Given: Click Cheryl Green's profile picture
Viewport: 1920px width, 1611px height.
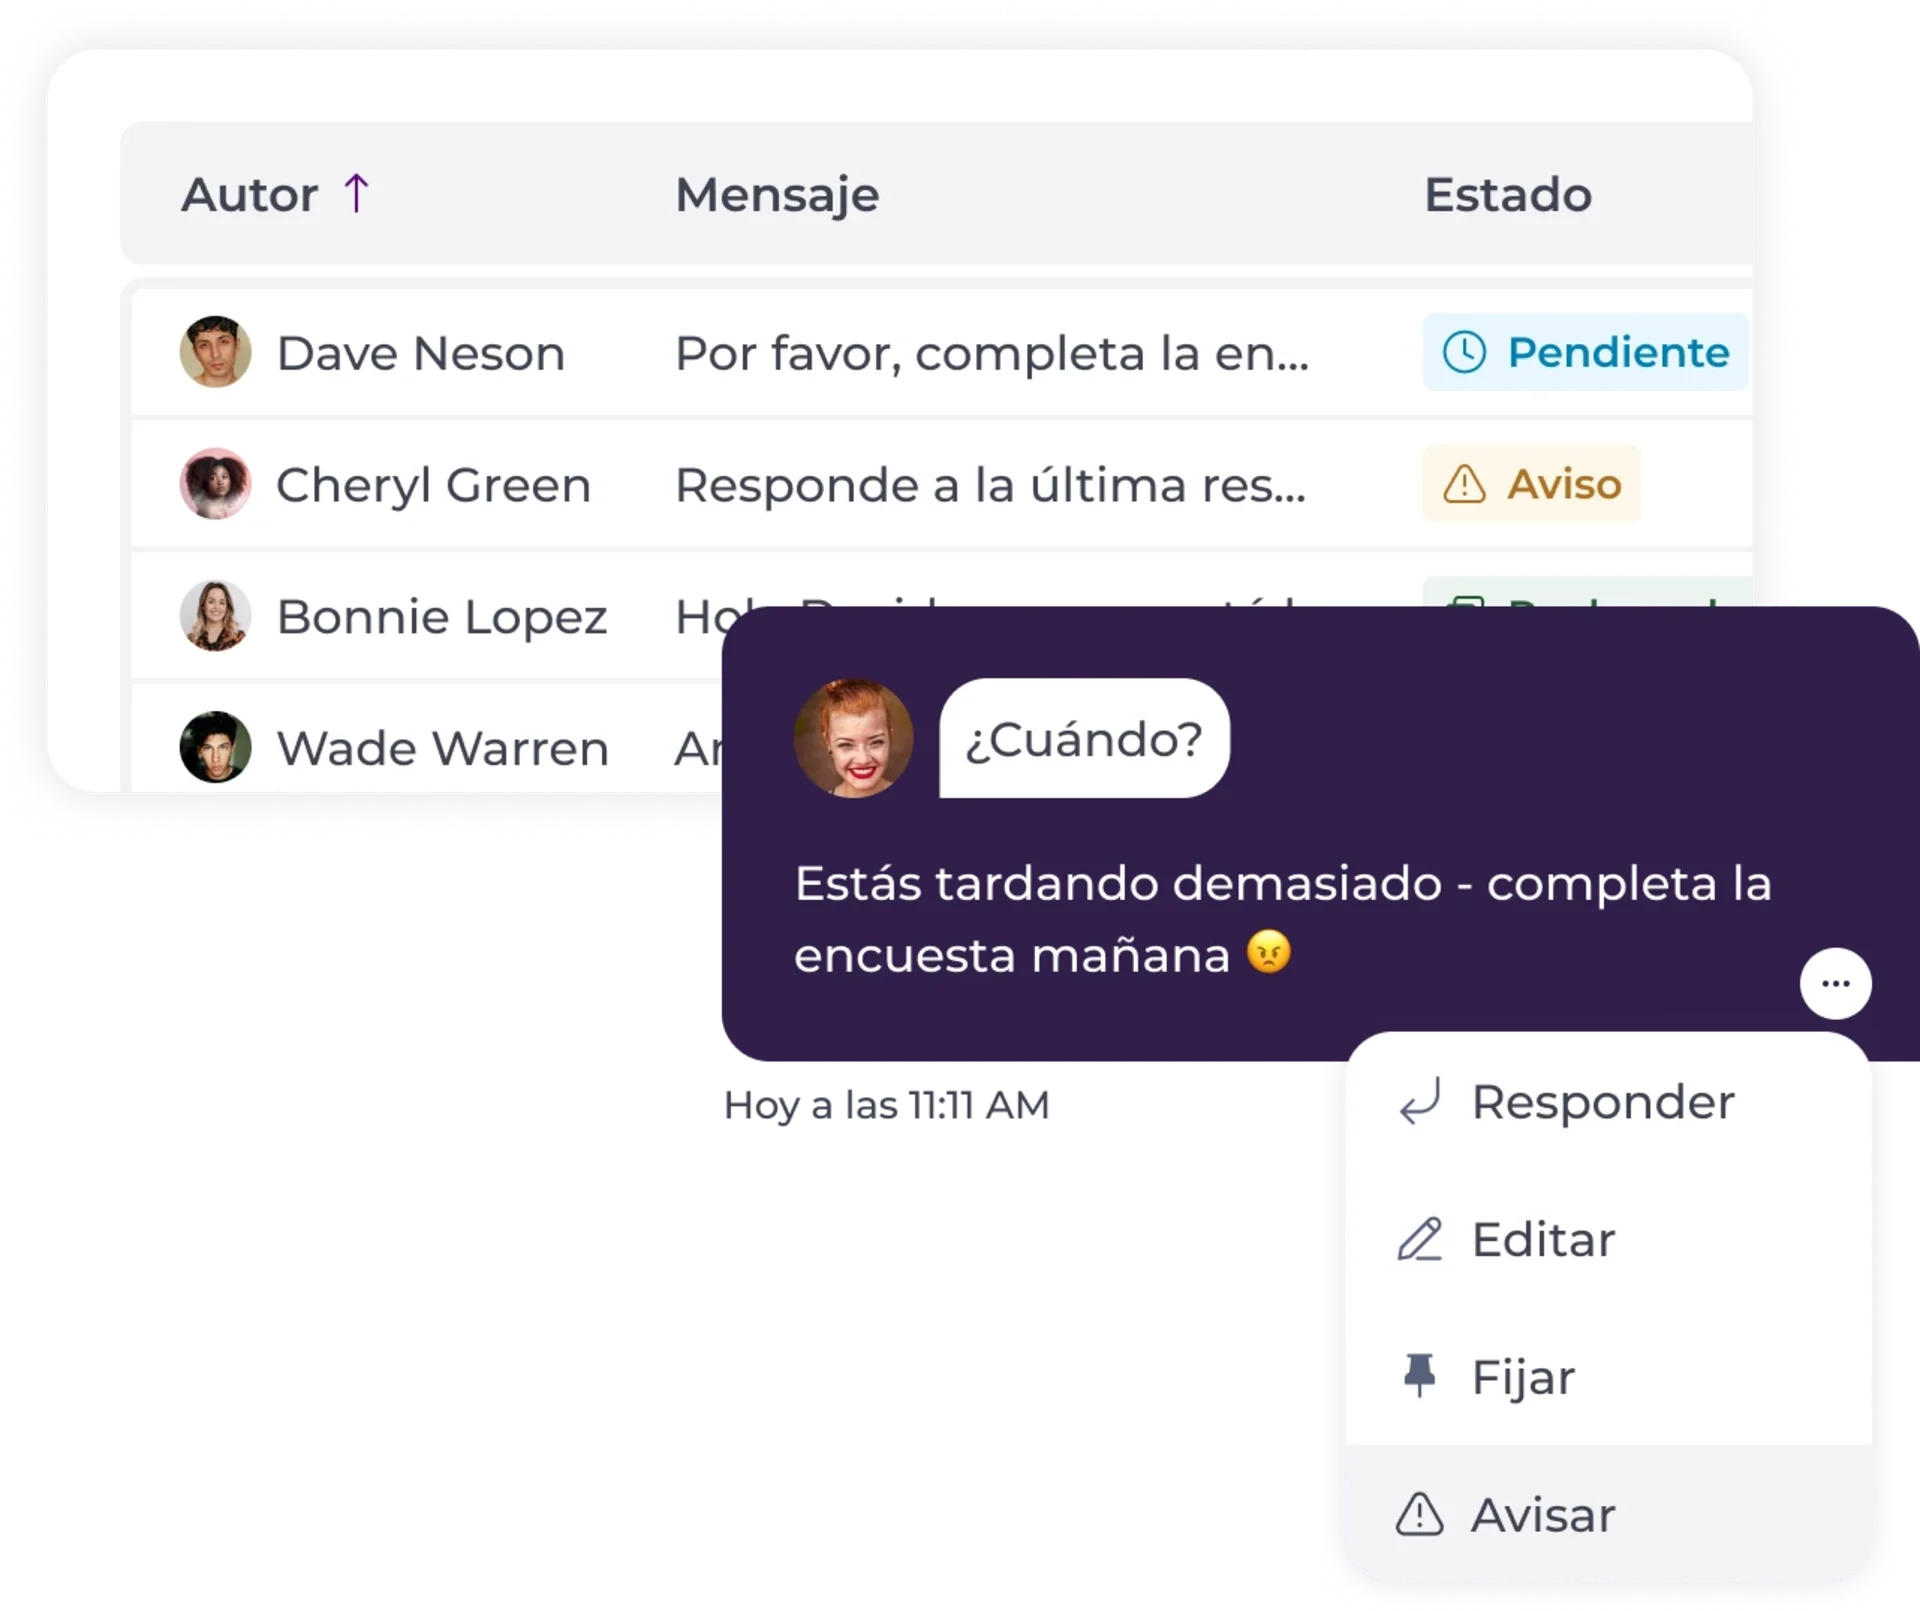Looking at the screenshot, I should coord(215,484).
